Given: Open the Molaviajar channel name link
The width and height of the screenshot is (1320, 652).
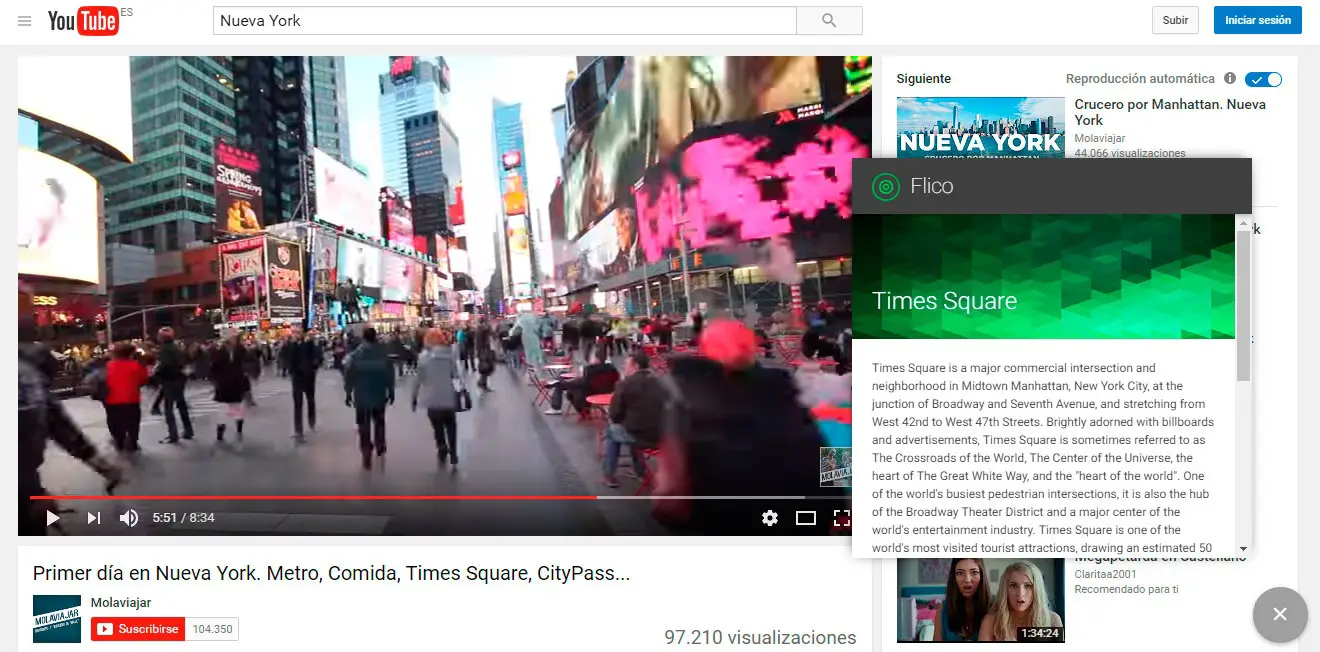Looking at the screenshot, I should click(121, 602).
